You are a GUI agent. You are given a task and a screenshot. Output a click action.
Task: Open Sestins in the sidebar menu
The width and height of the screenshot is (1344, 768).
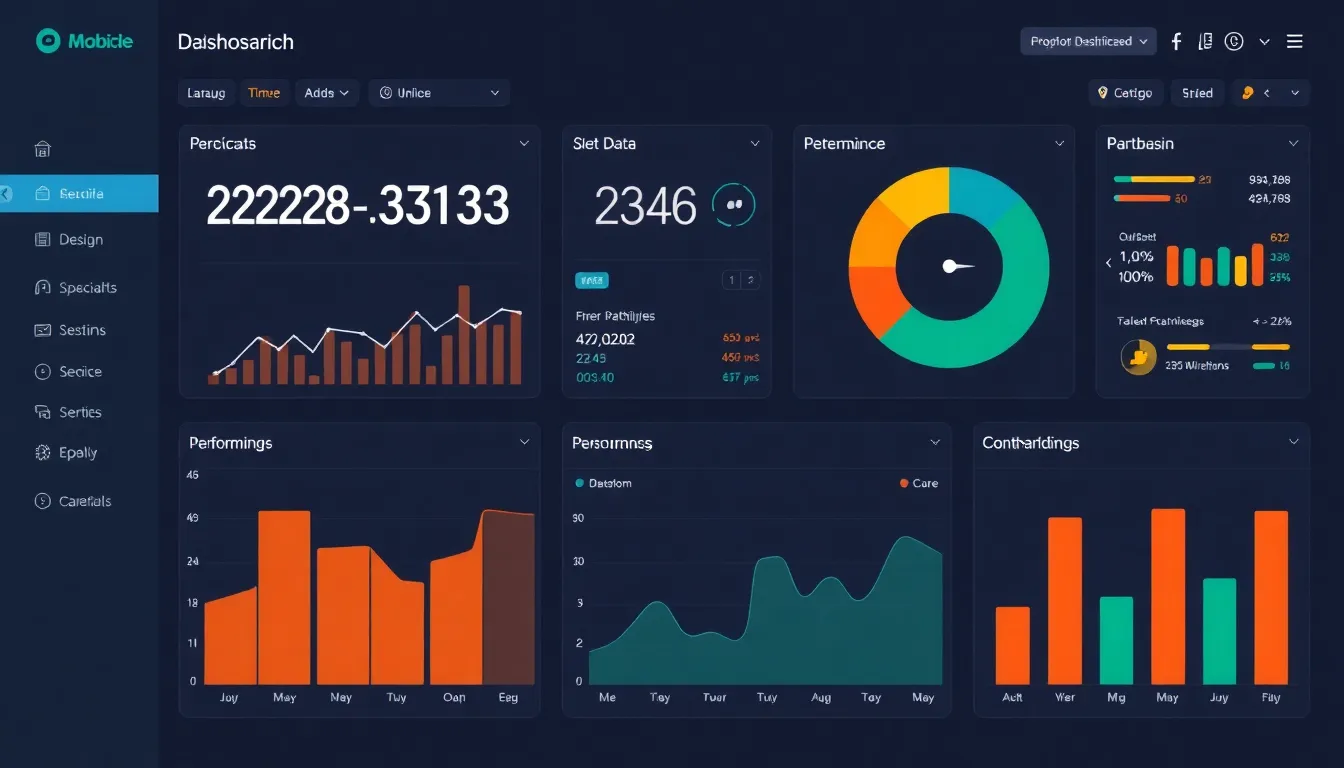point(81,330)
